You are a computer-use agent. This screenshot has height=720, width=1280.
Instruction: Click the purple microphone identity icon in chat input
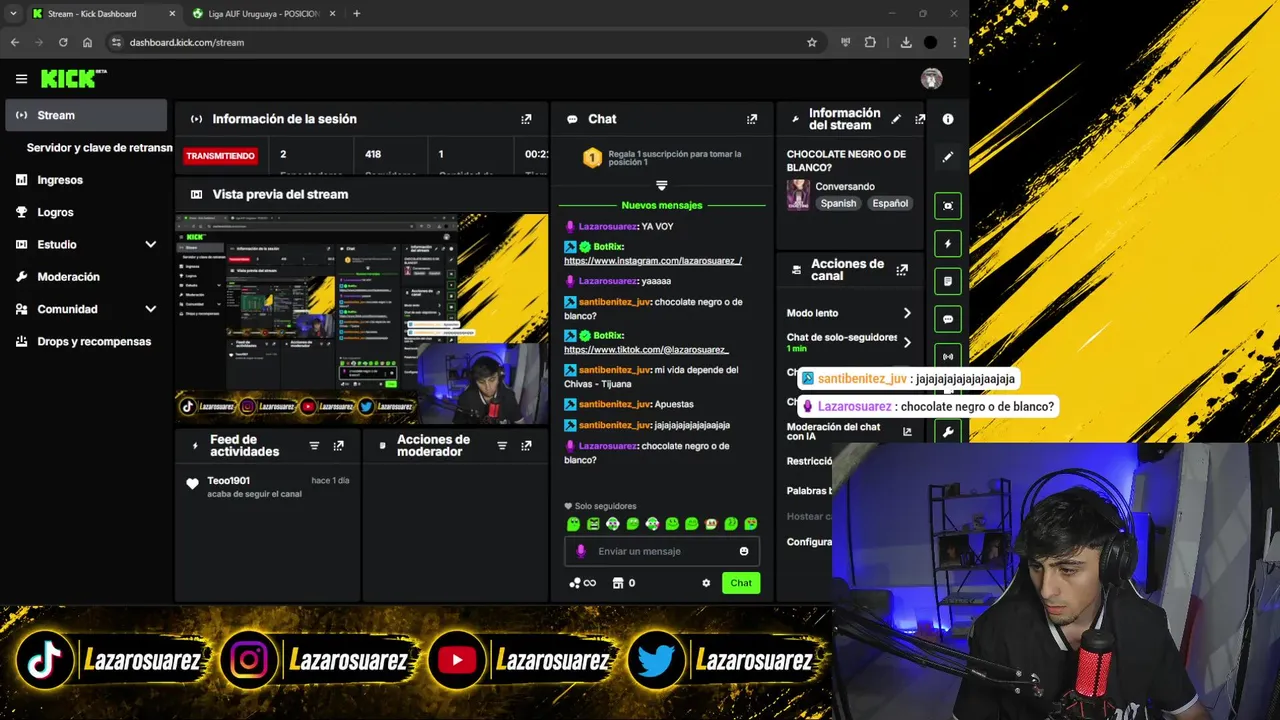point(581,551)
